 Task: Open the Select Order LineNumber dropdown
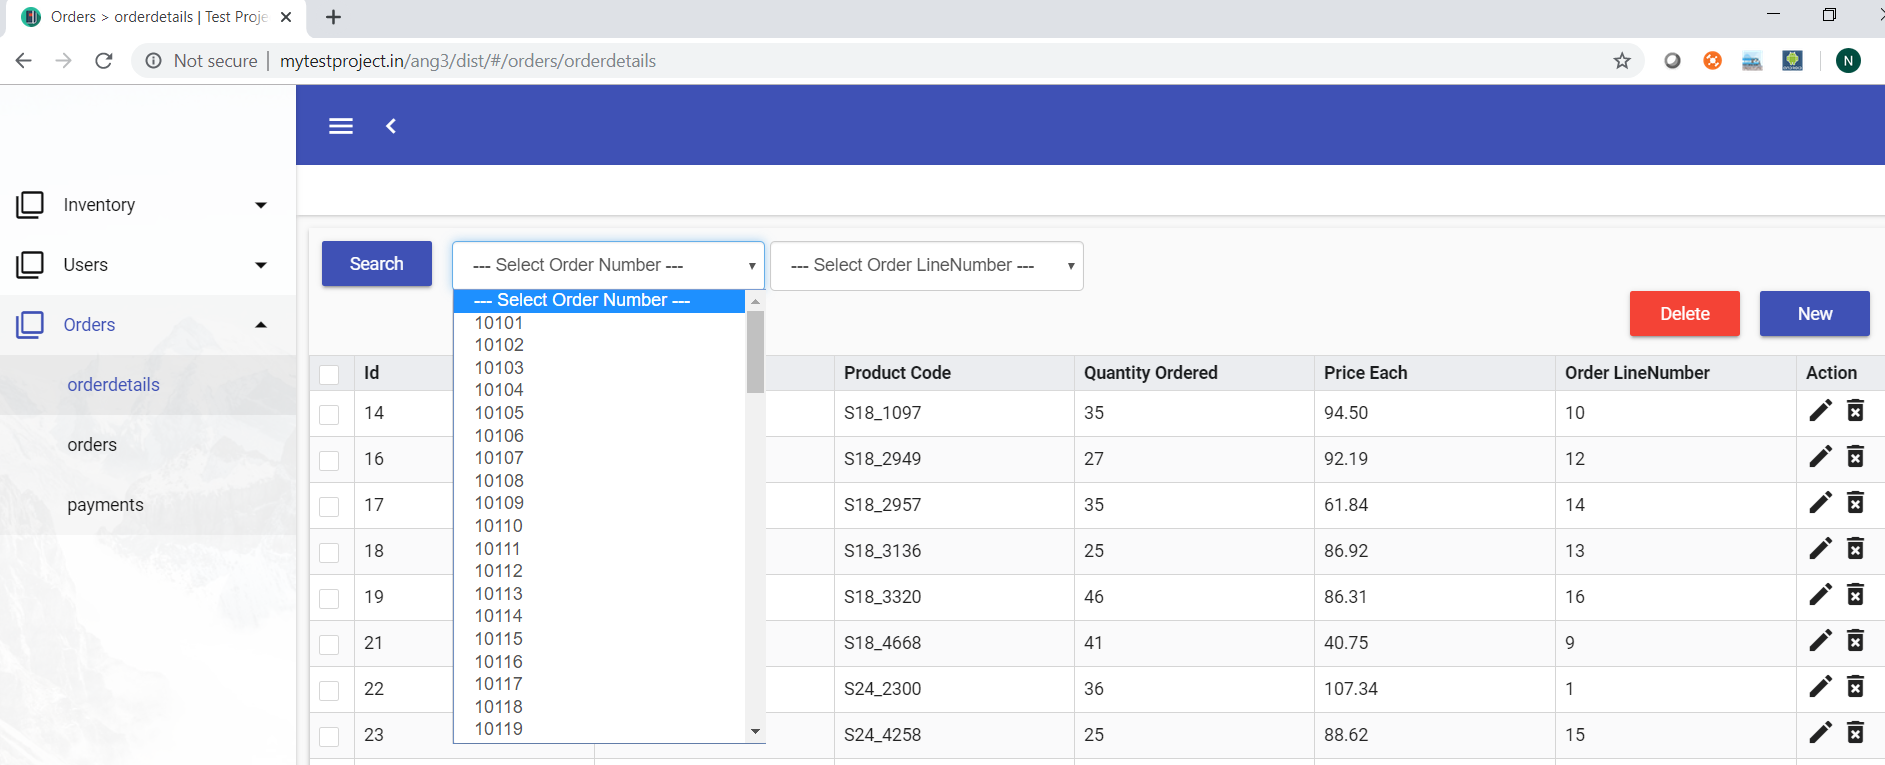pyautogui.click(x=926, y=266)
